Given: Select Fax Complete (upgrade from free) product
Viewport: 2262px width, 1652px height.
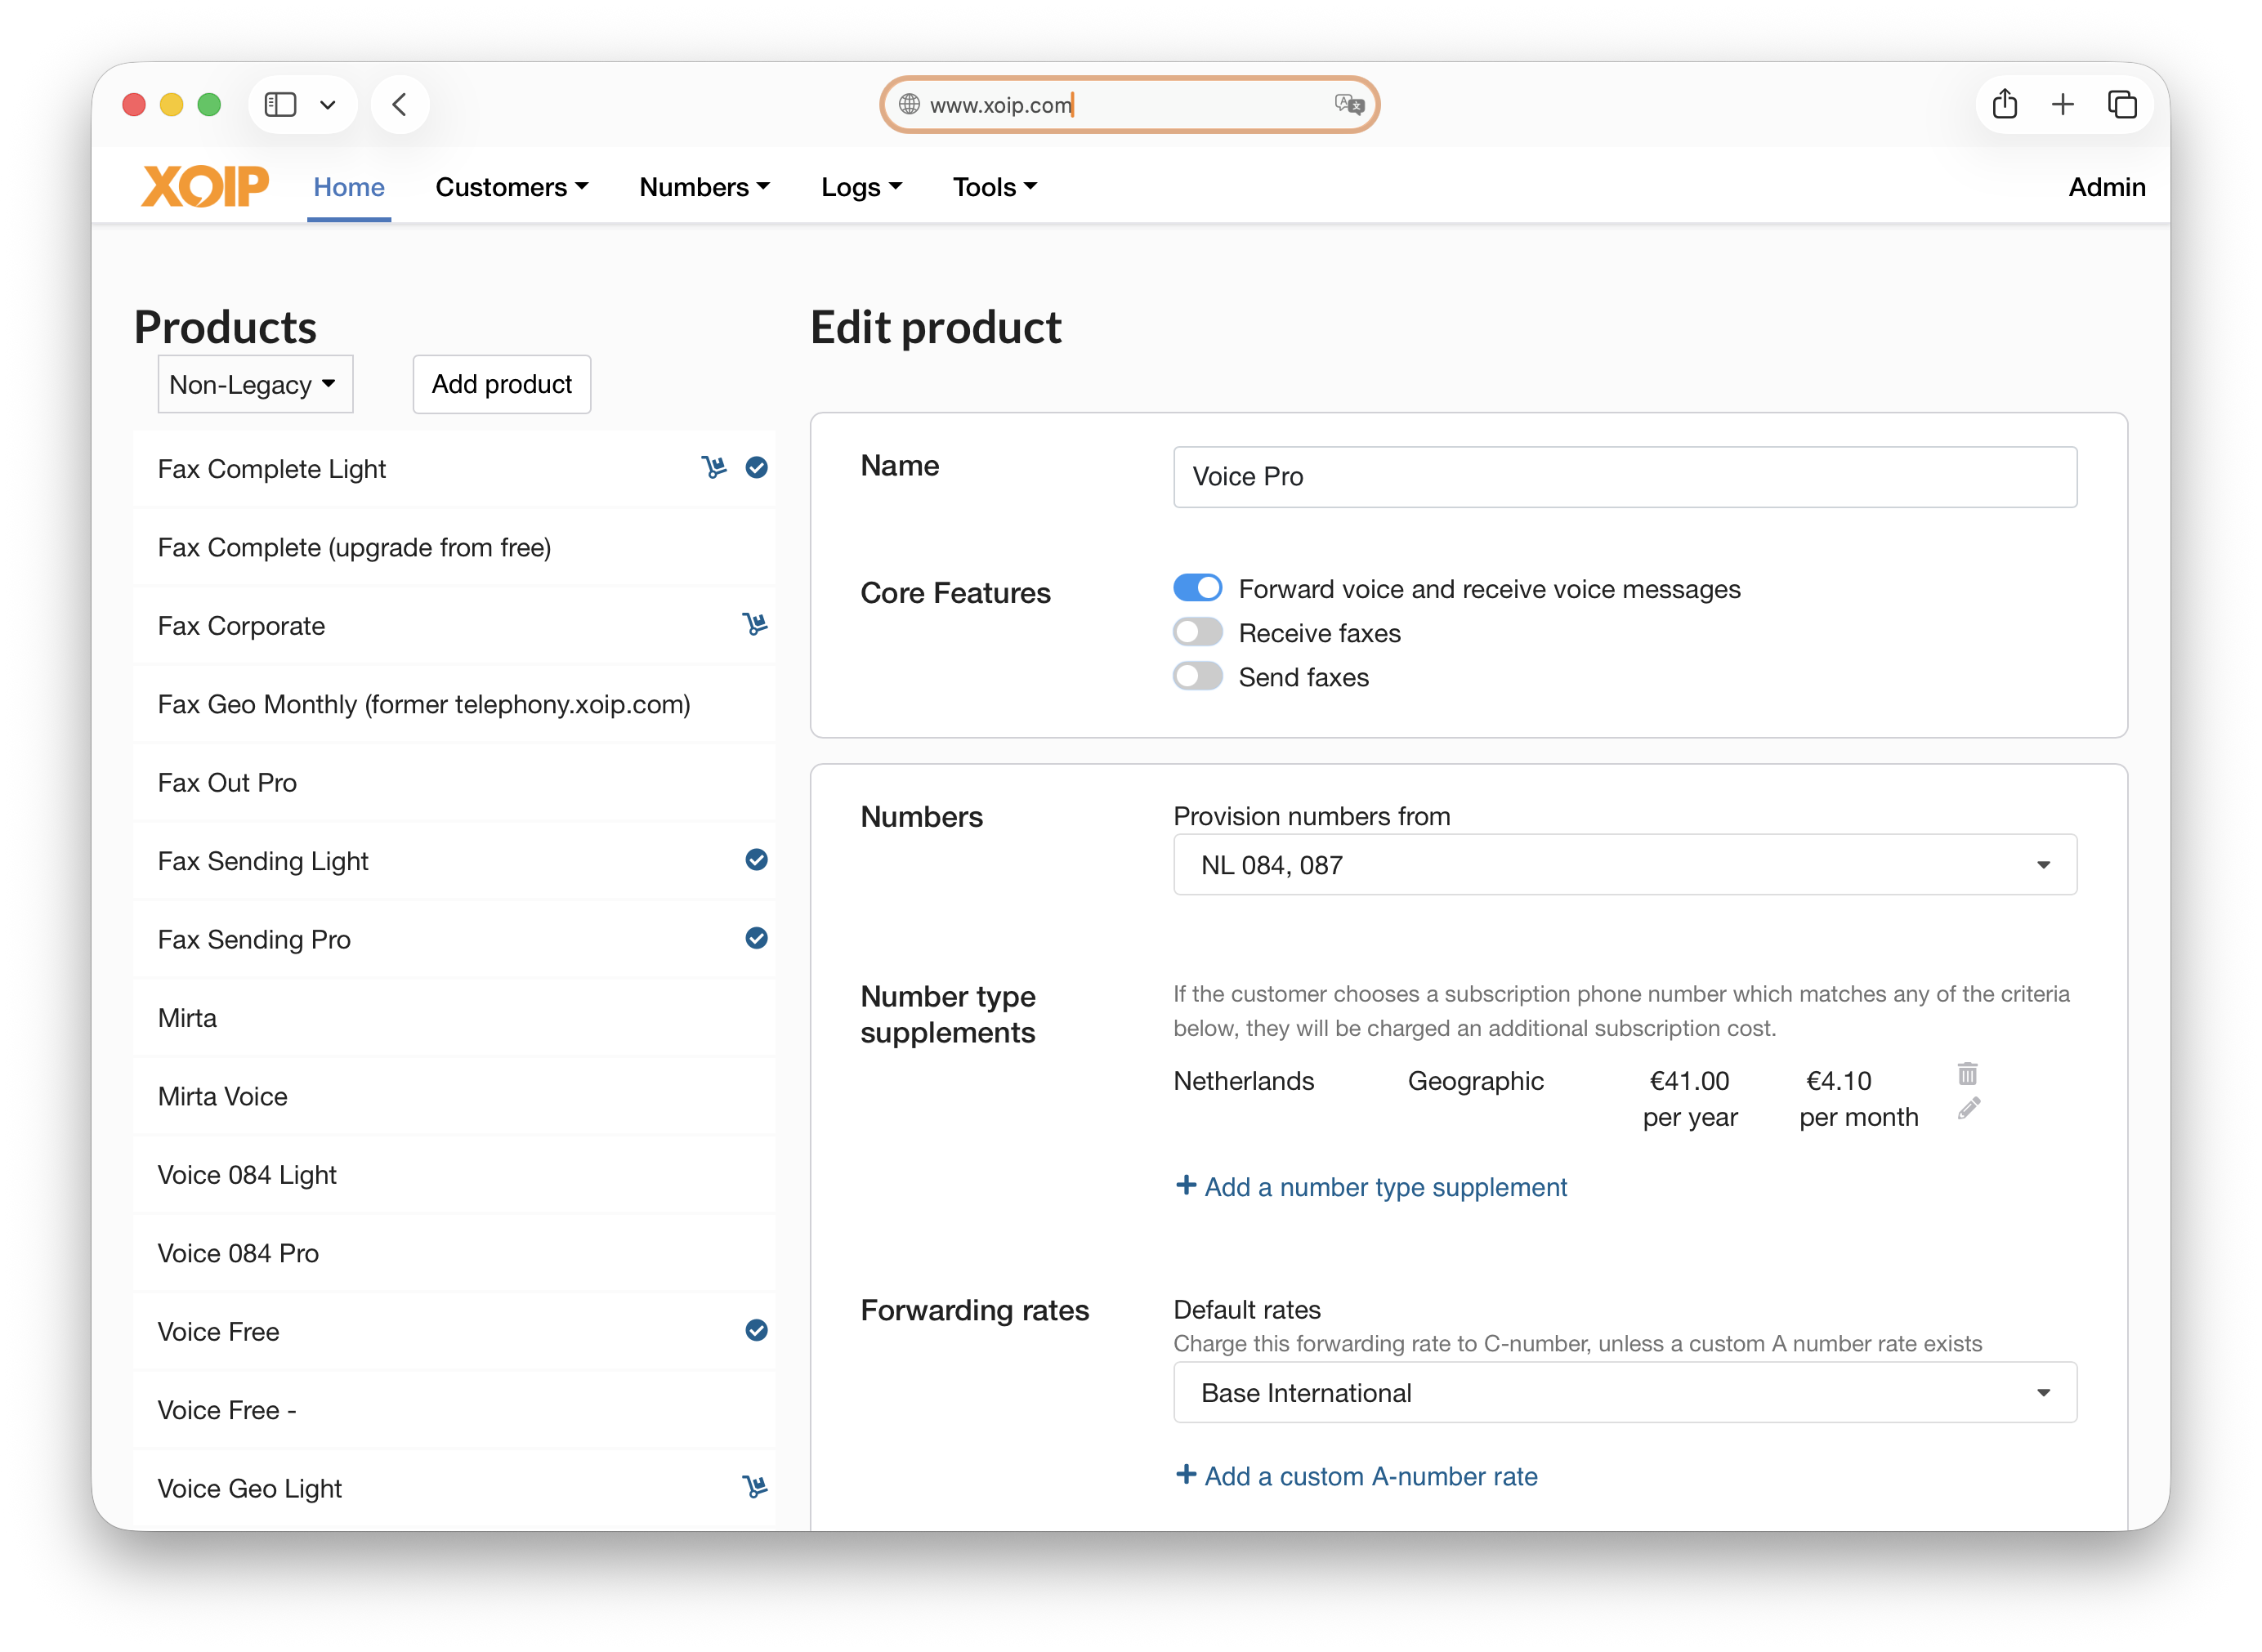Looking at the screenshot, I should click(x=454, y=547).
